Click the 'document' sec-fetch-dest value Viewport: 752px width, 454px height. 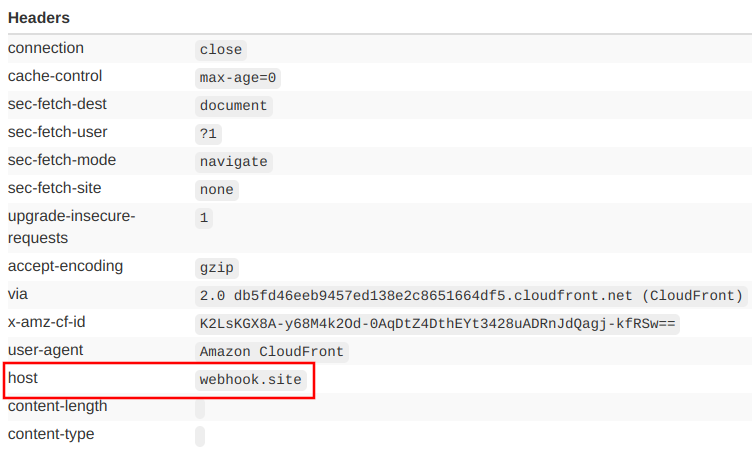click(x=233, y=106)
